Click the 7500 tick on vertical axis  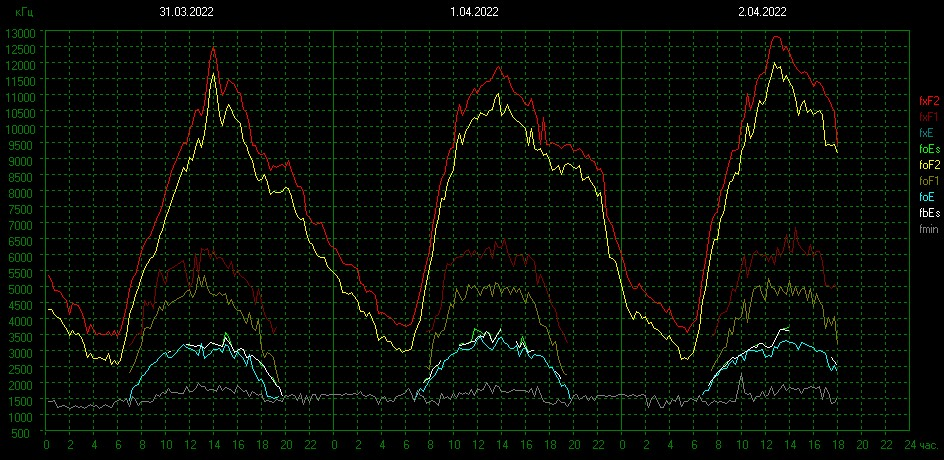pyautogui.click(x=22, y=209)
